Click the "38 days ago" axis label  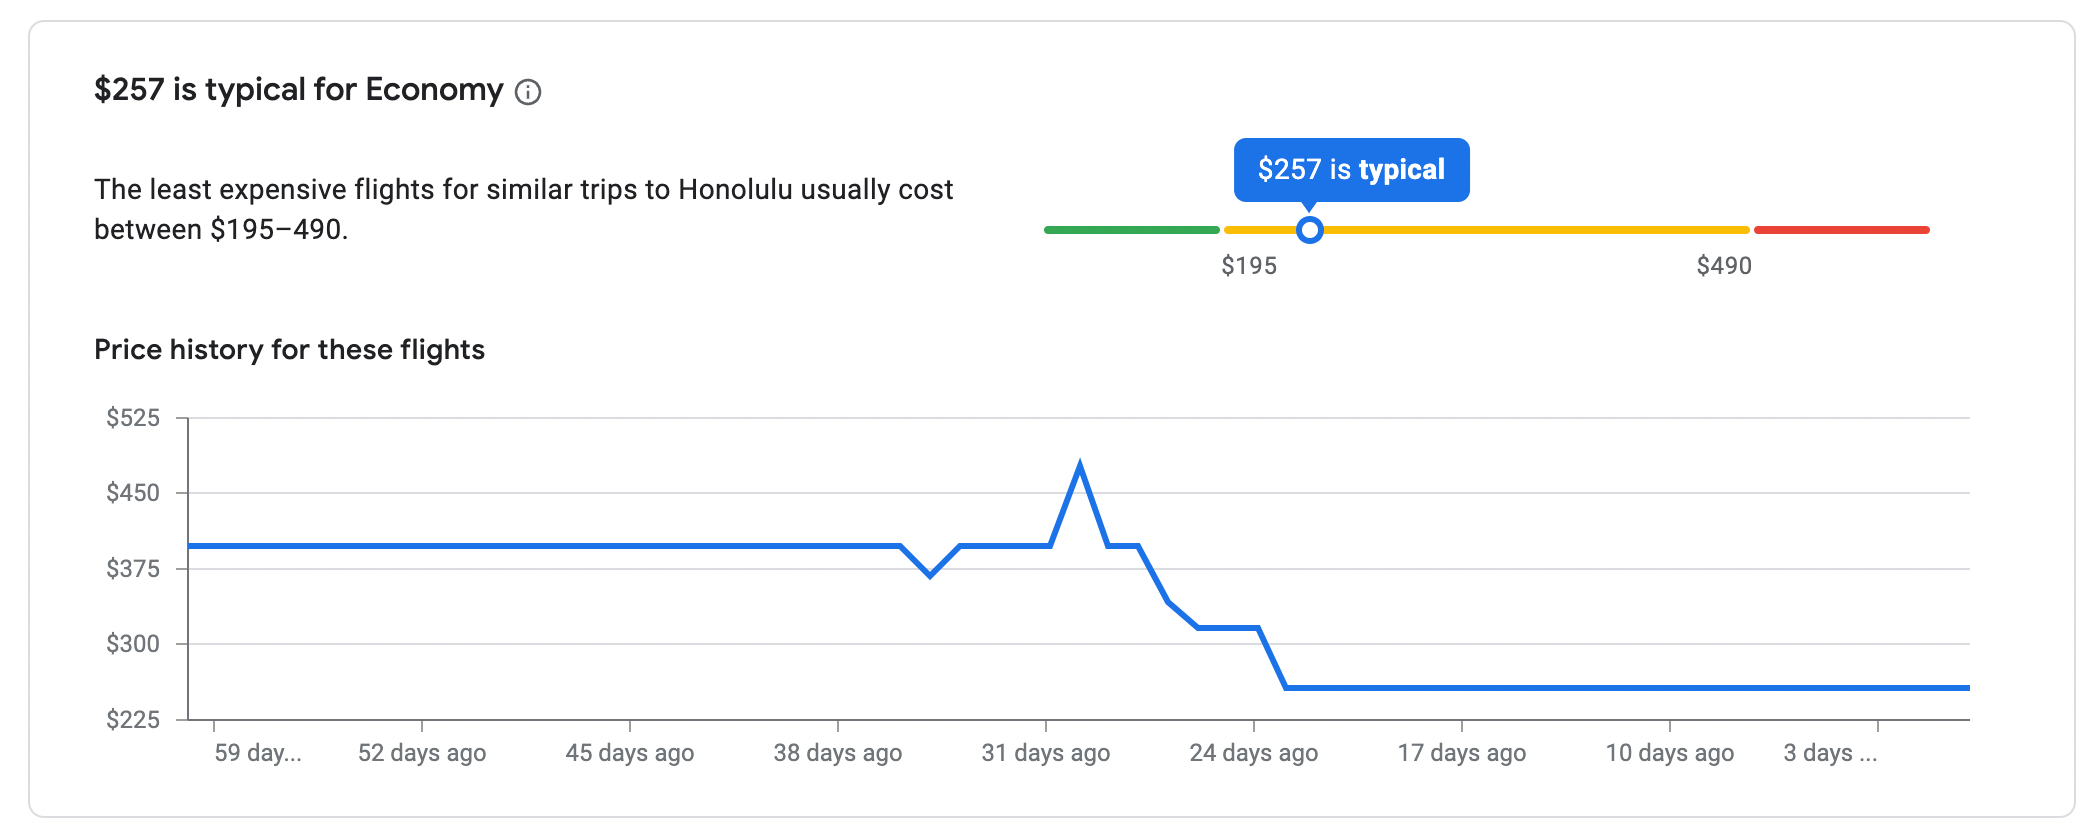838,753
